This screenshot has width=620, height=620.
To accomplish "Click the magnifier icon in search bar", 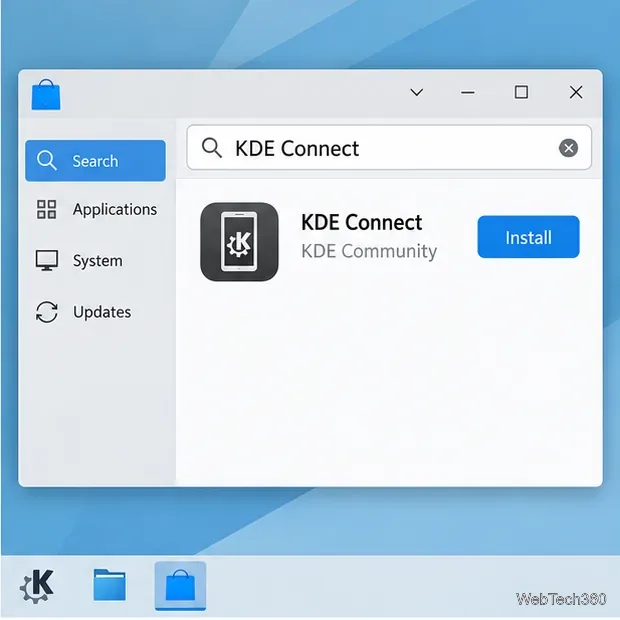I will [x=212, y=148].
